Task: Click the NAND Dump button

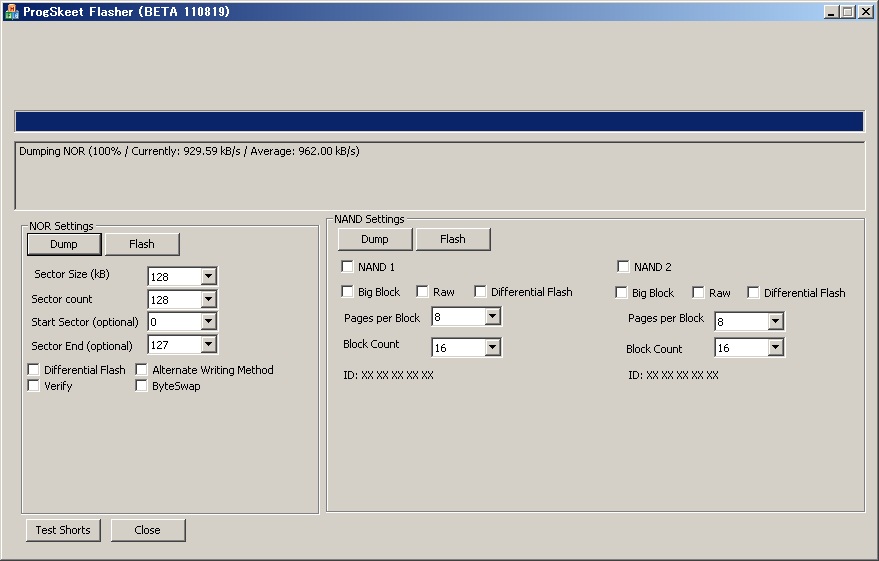Action: pos(375,239)
